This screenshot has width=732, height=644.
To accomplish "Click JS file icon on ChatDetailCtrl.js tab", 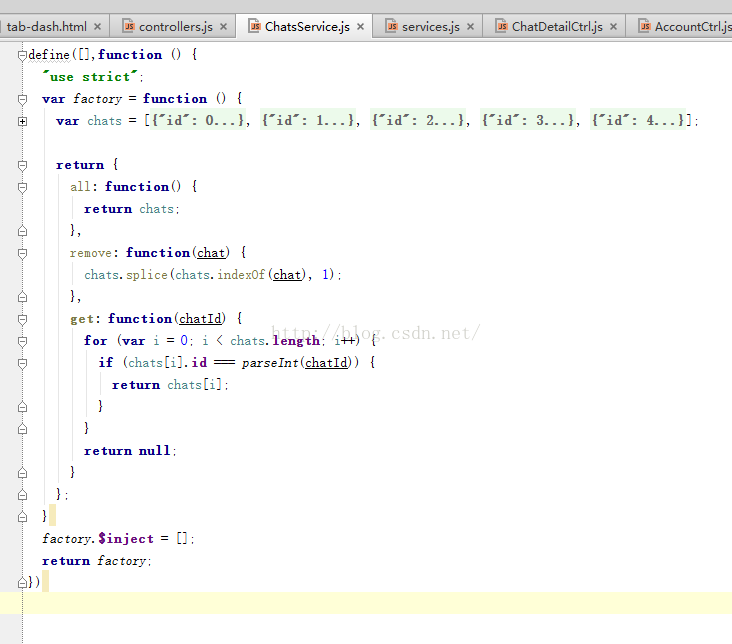I will click(x=501, y=26).
